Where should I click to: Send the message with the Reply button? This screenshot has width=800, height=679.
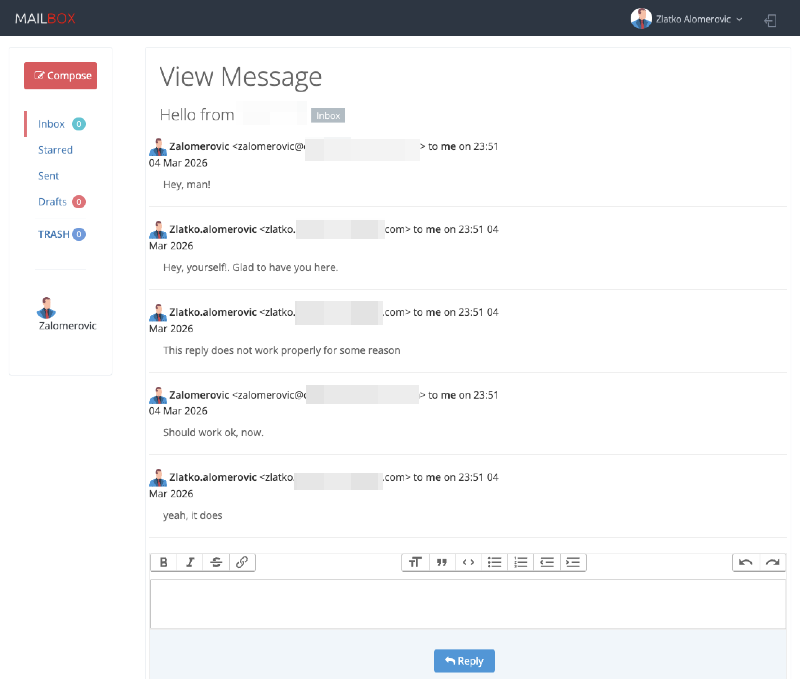click(x=463, y=660)
